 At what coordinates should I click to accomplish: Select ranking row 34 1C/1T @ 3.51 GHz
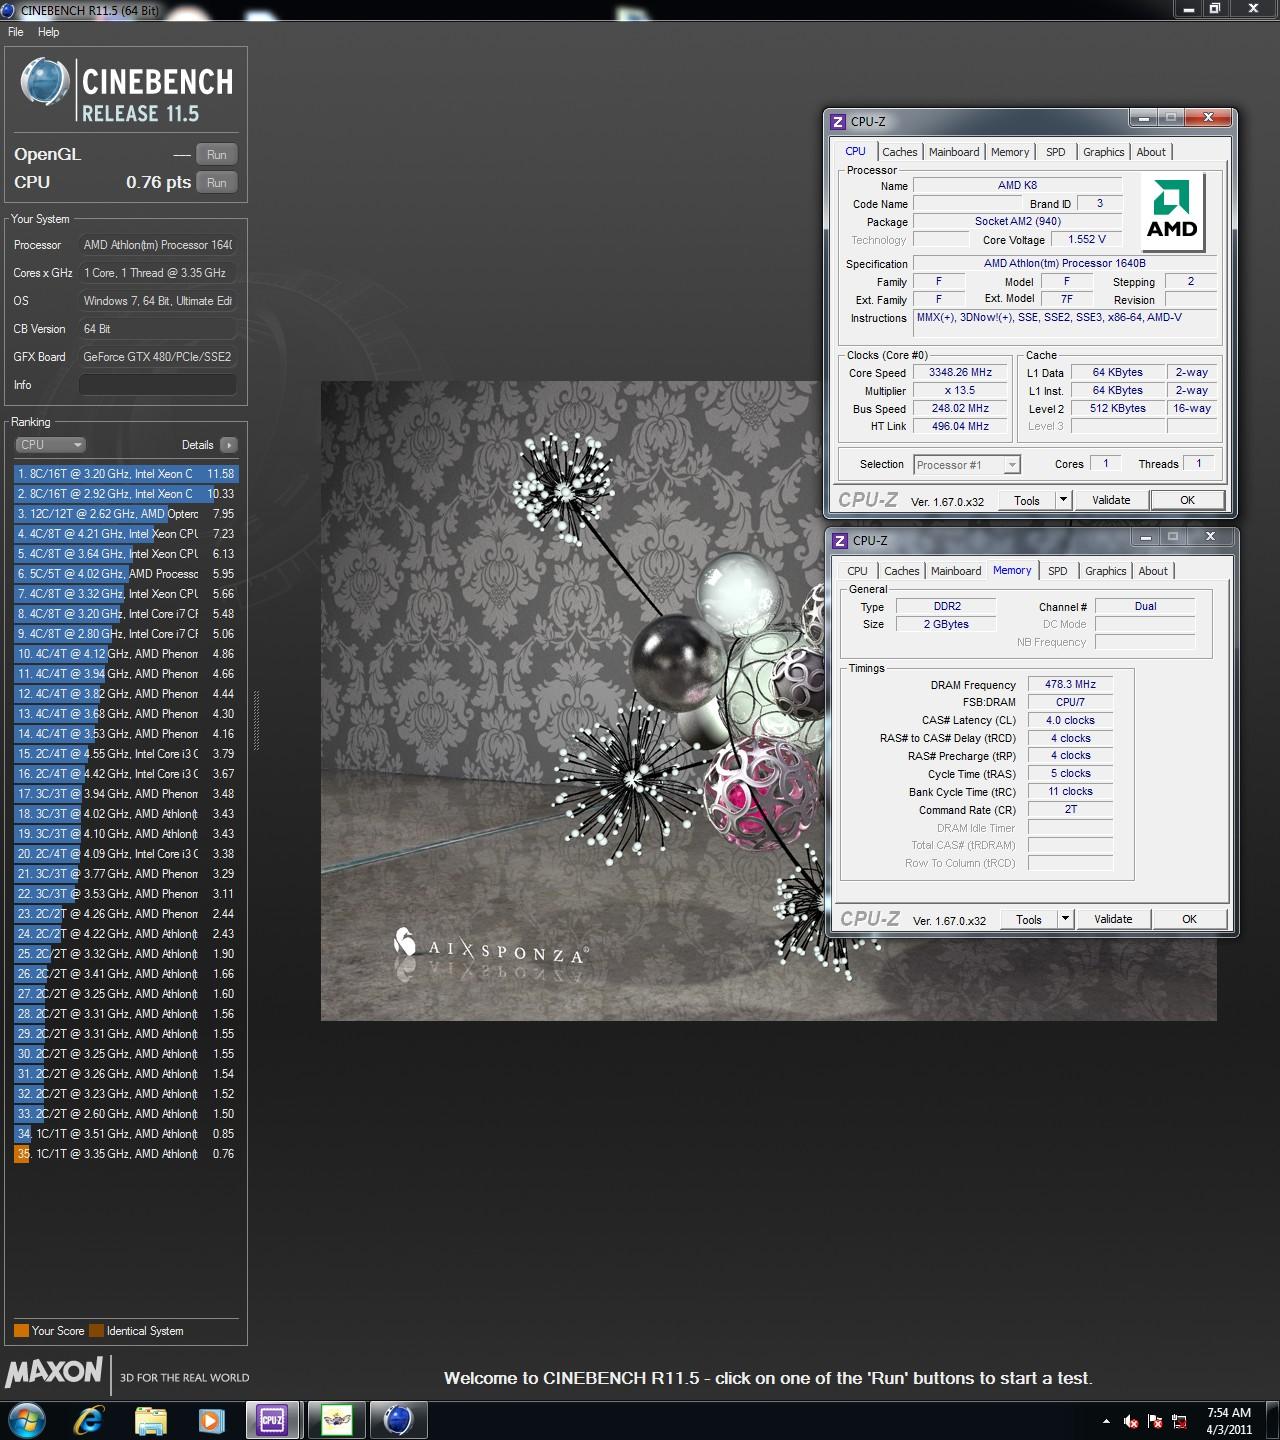(x=126, y=1134)
